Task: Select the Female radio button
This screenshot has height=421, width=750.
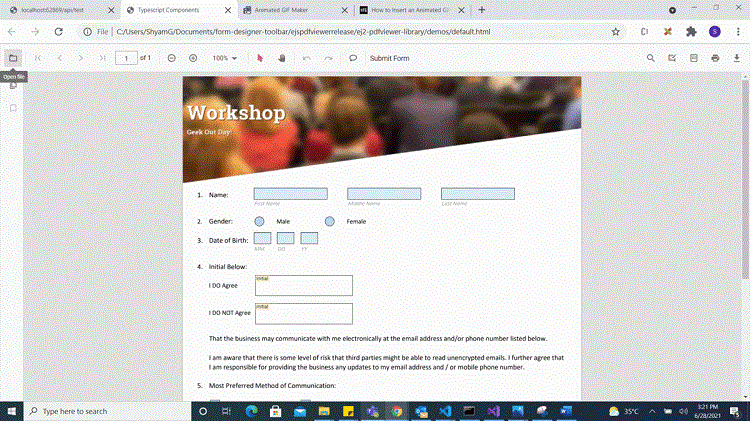Action: pos(330,222)
